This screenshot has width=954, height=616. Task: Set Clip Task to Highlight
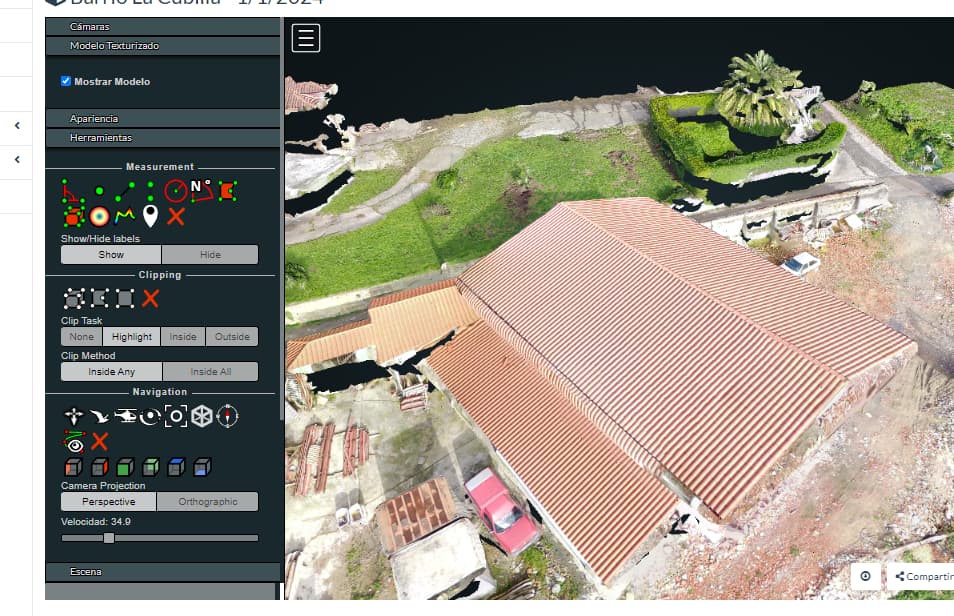click(131, 336)
